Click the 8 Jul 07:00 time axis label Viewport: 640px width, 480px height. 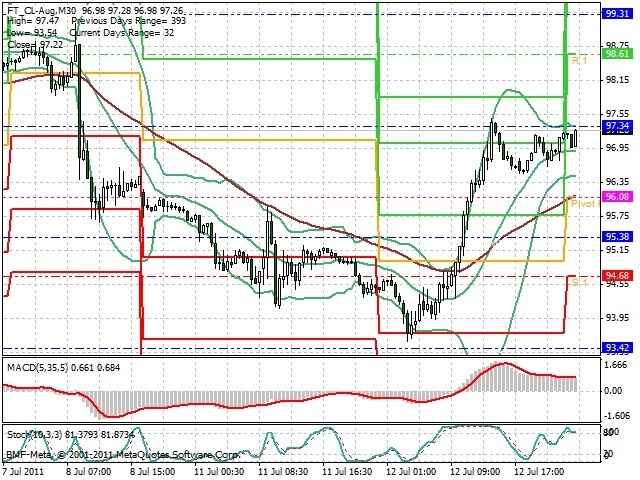point(89,471)
